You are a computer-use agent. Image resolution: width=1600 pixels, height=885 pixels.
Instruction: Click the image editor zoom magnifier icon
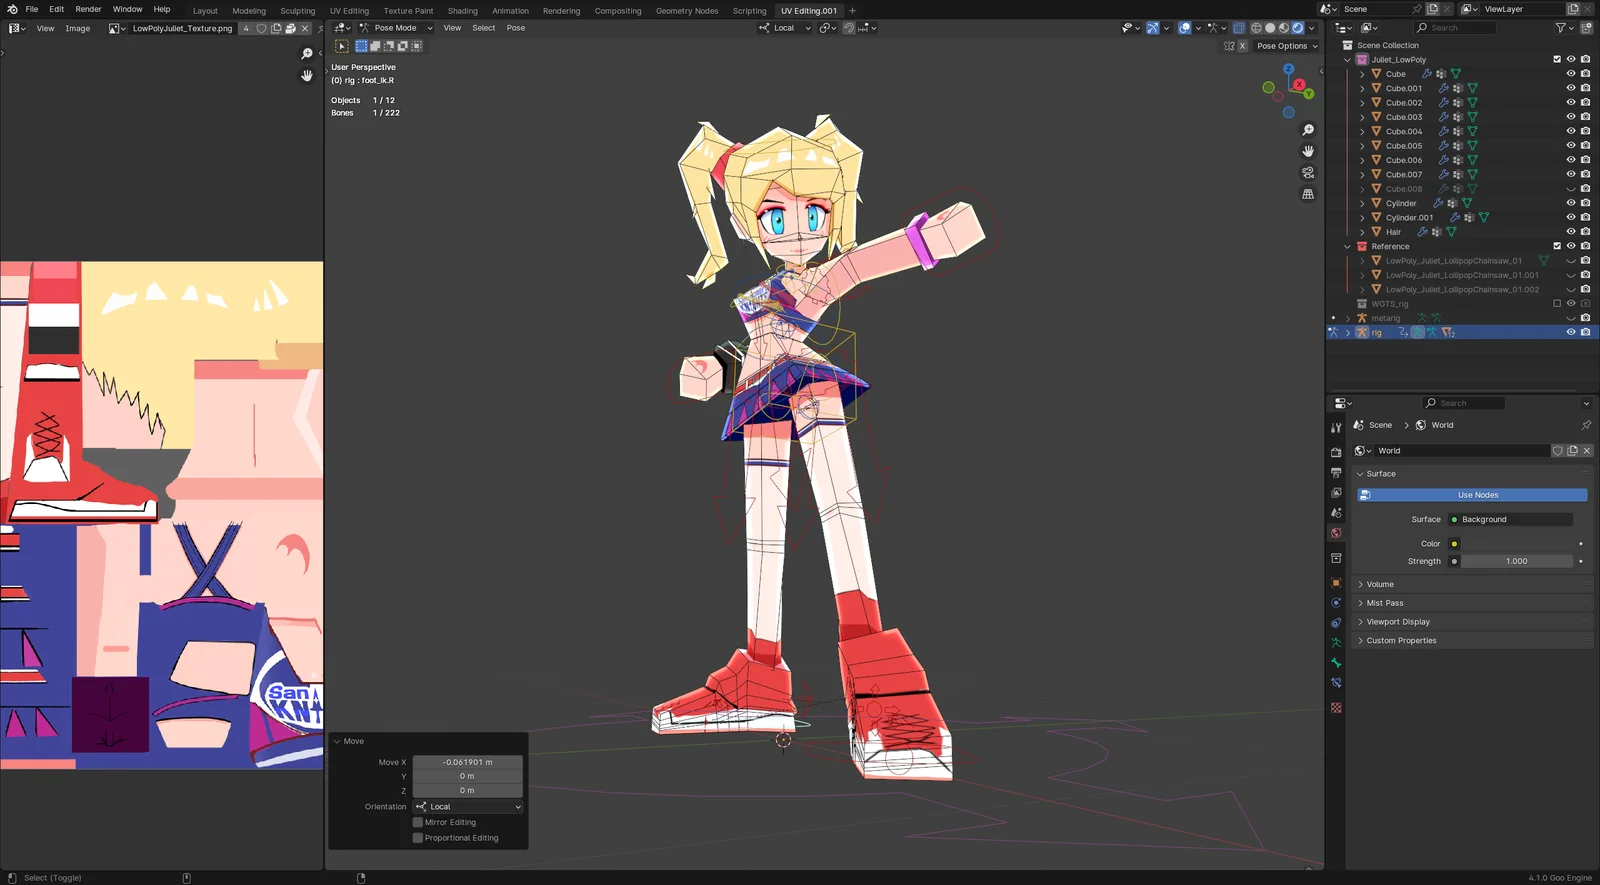coord(307,54)
